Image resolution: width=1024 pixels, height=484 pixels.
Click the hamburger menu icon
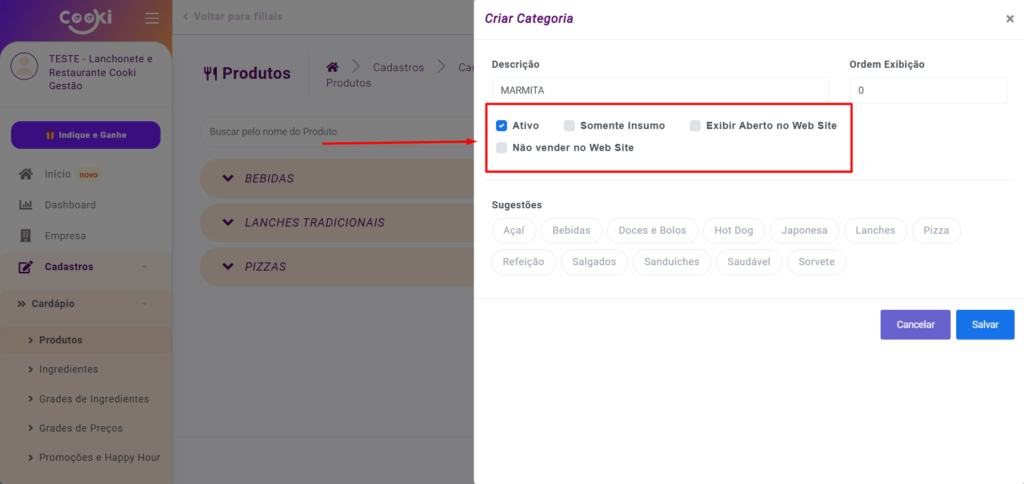coord(152,18)
